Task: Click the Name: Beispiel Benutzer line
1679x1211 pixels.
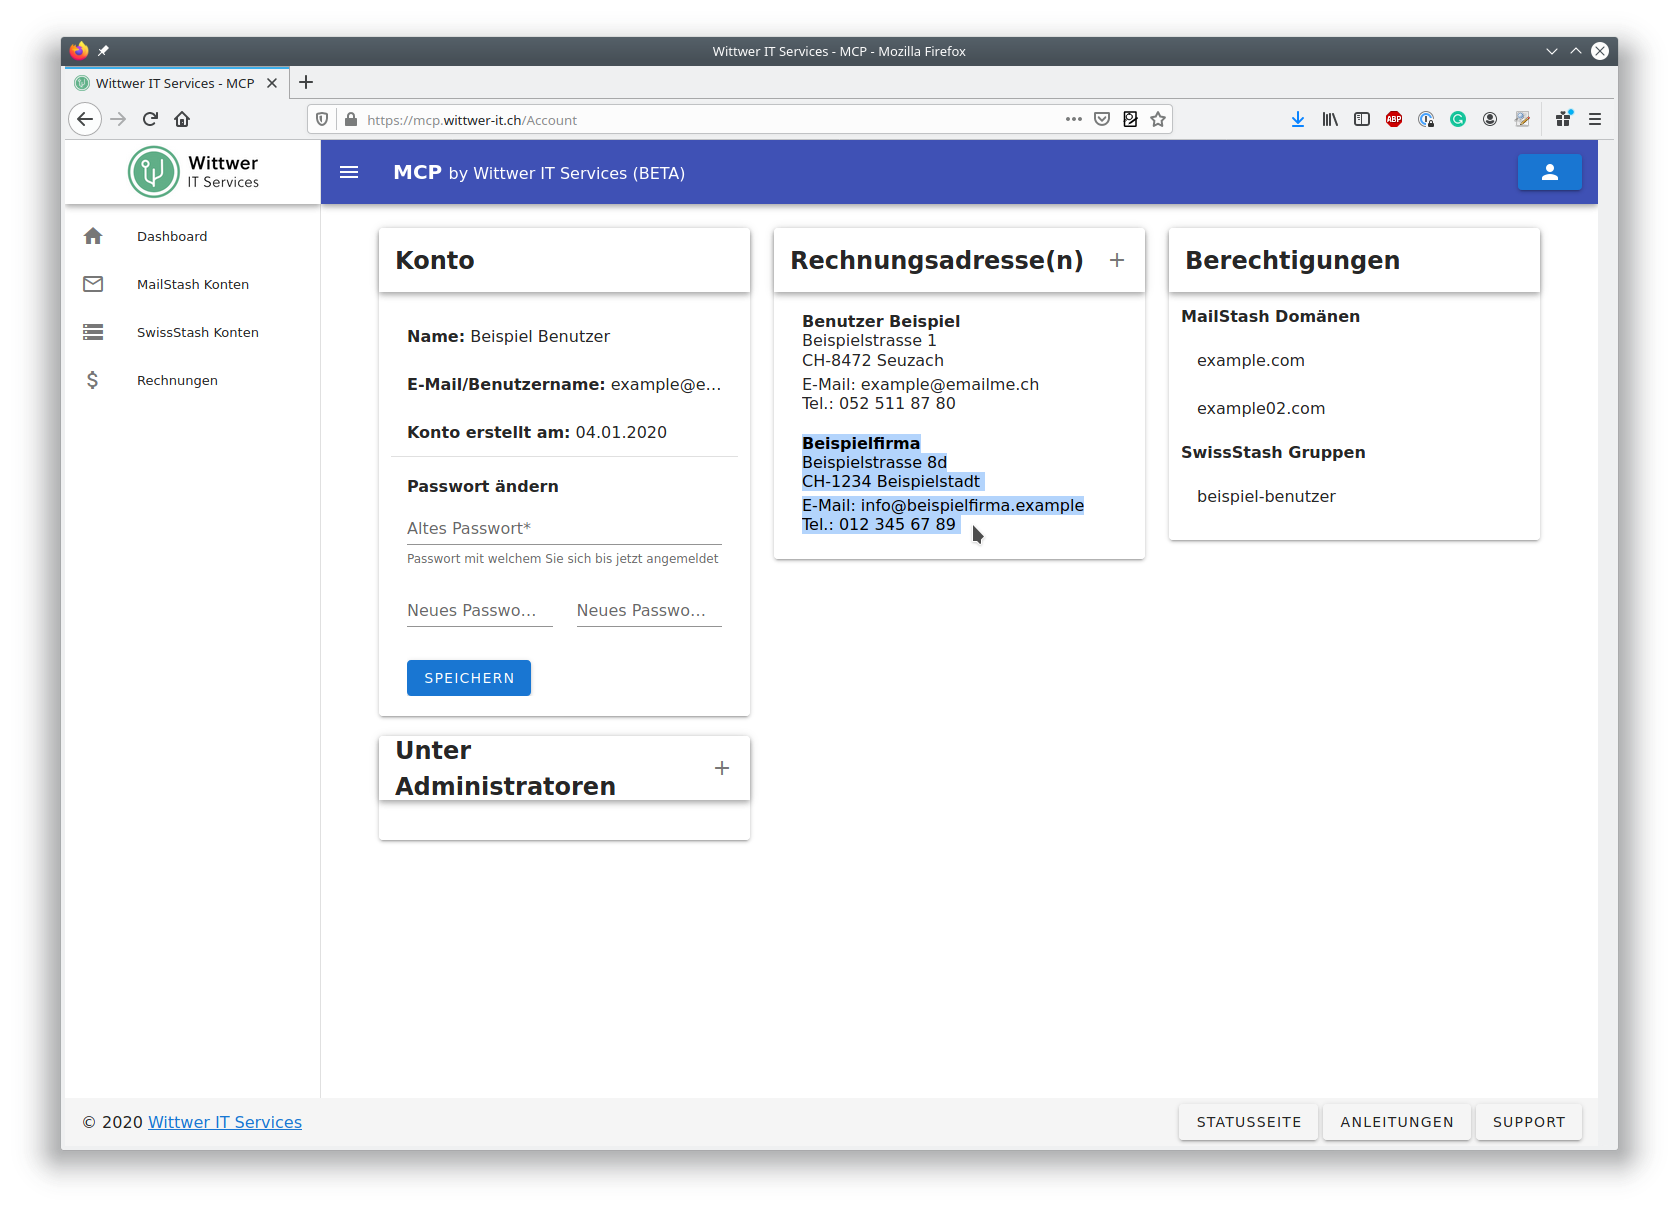Action: click(x=508, y=336)
